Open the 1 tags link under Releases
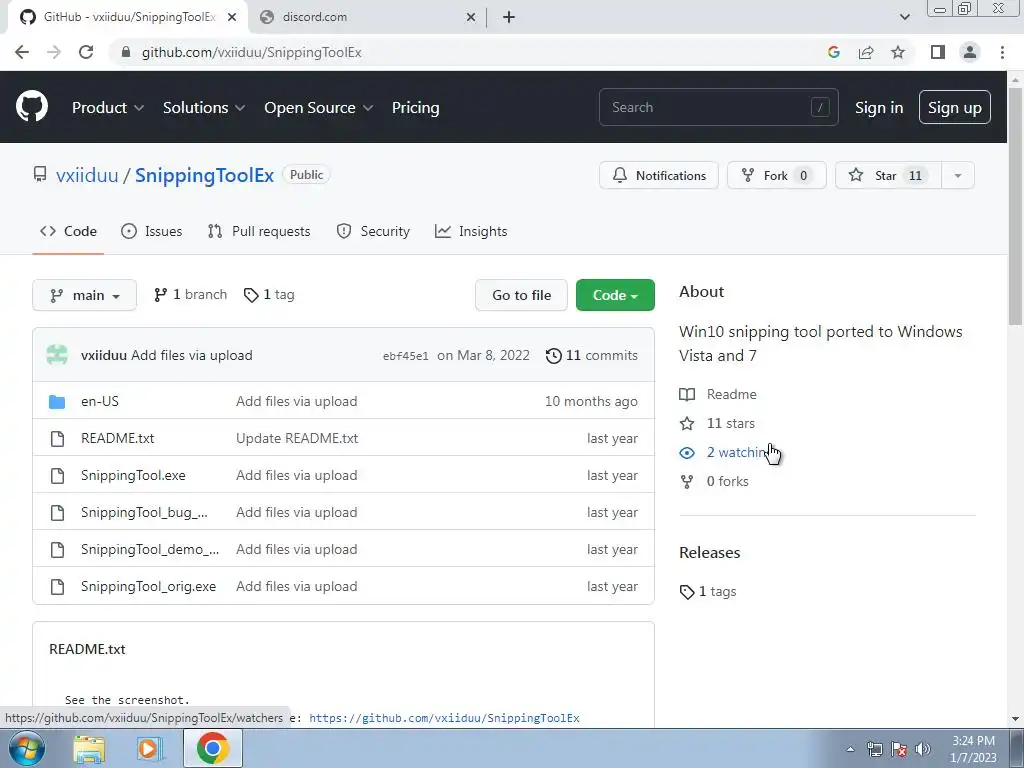 708,592
